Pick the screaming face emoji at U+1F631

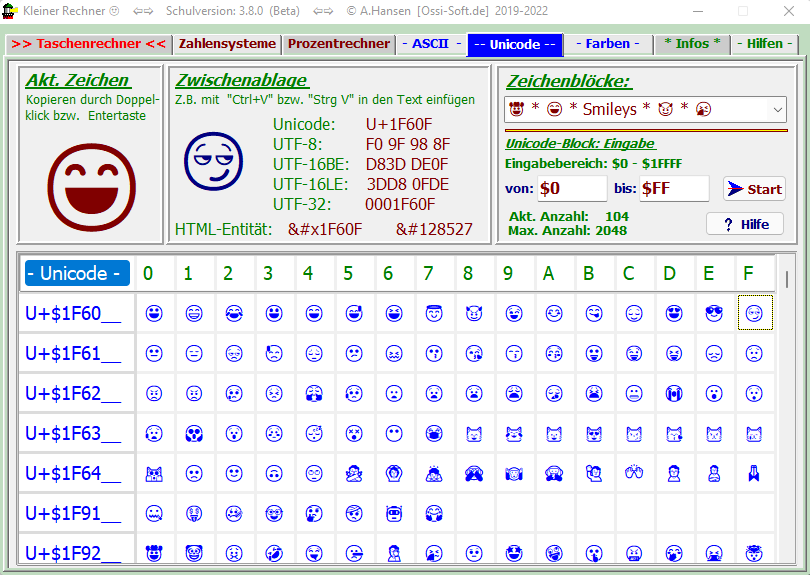(x=194, y=434)
